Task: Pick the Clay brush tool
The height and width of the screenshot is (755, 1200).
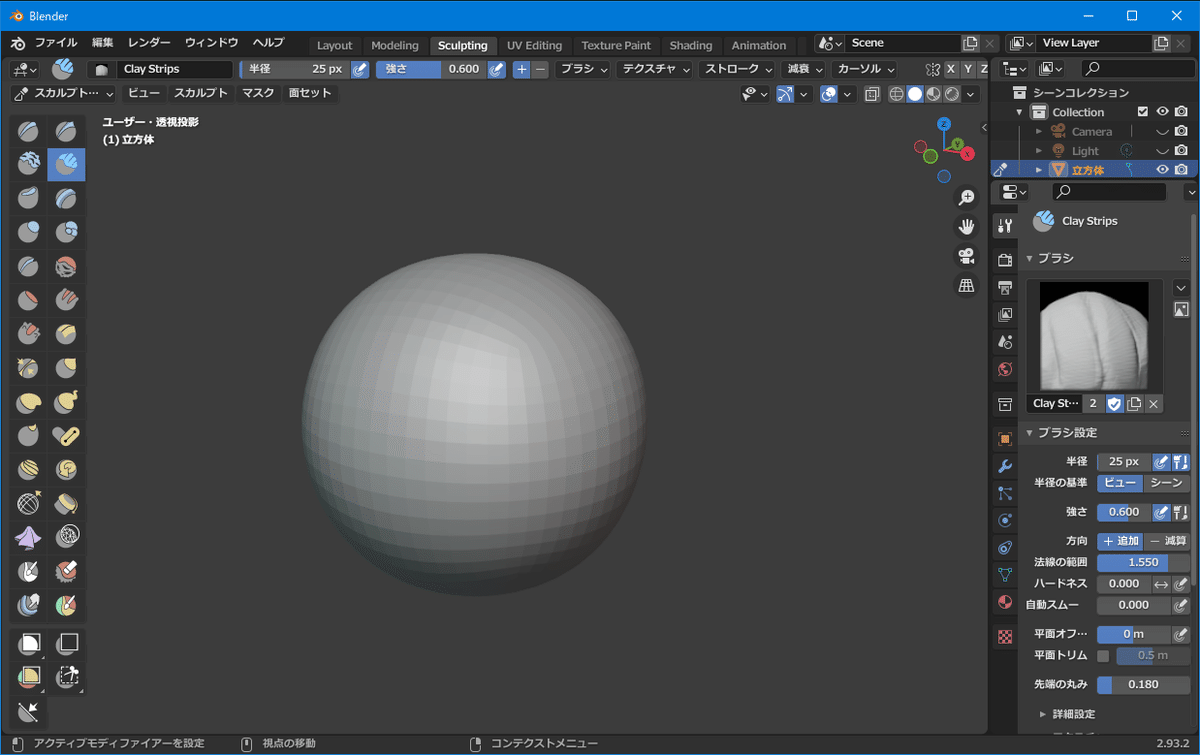Action: point(29,165)
